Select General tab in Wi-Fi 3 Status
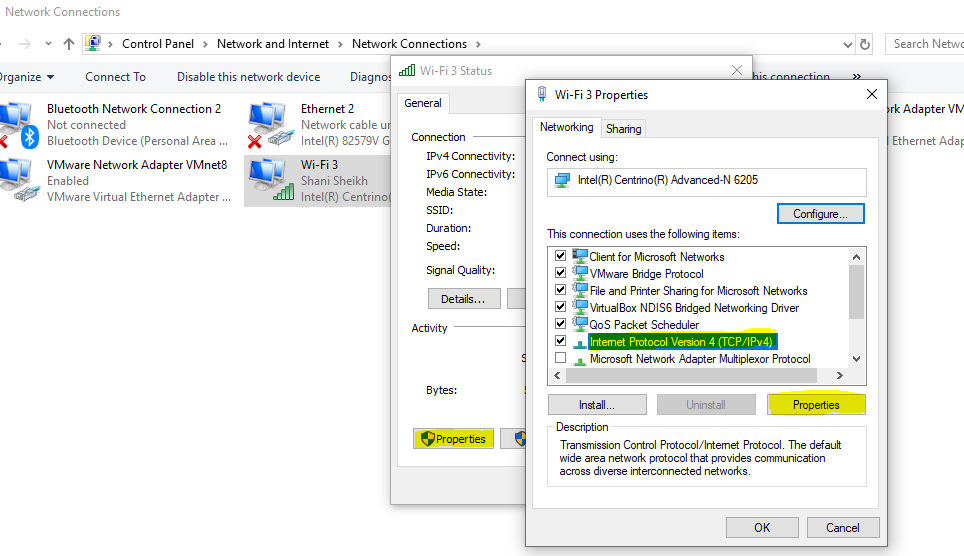The height and width of the screenshot is (556, 964). click(x=423, y=103)
